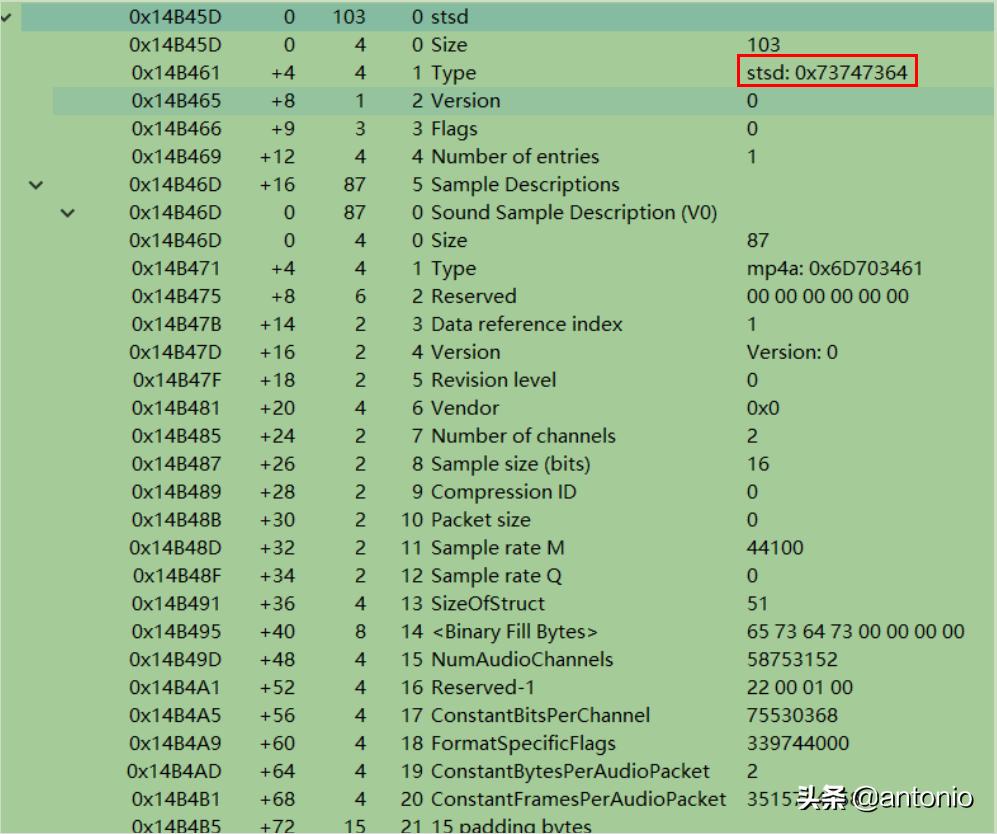Click the sample size value '16'
The width and height of the screenshot is (997, 834).
(757, 464)
